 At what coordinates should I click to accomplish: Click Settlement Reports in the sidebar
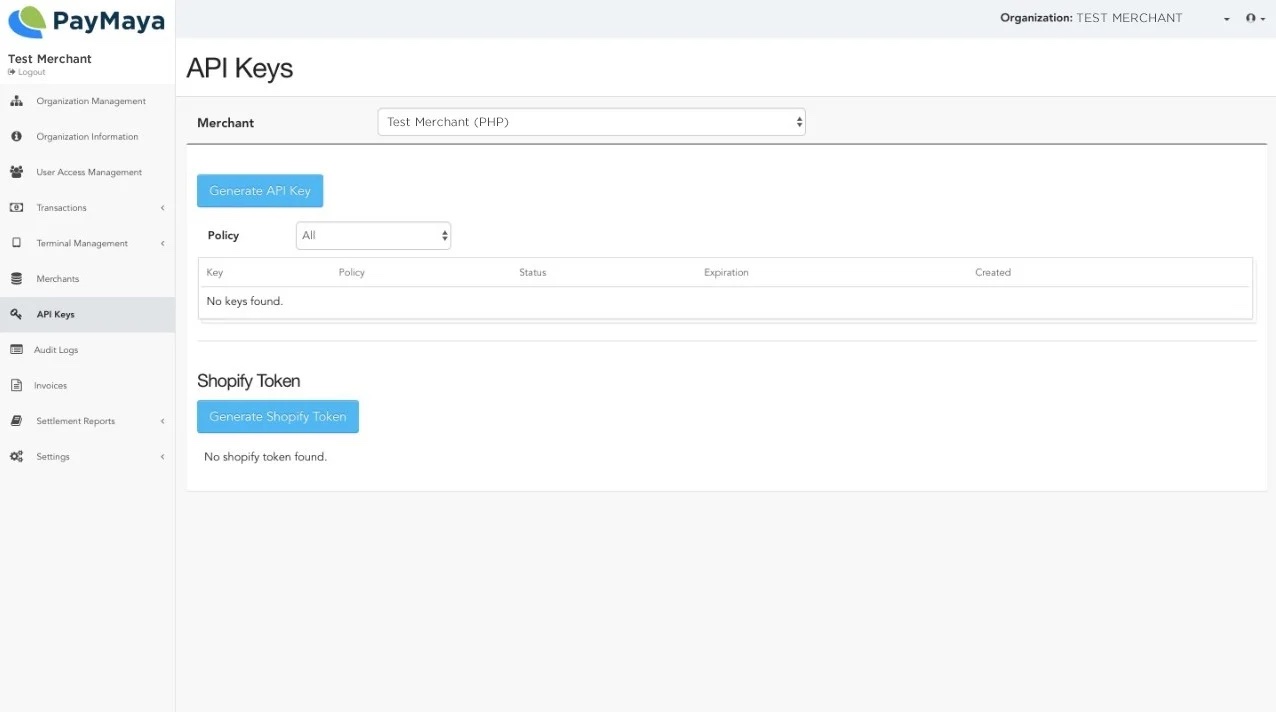click(75, 421)
